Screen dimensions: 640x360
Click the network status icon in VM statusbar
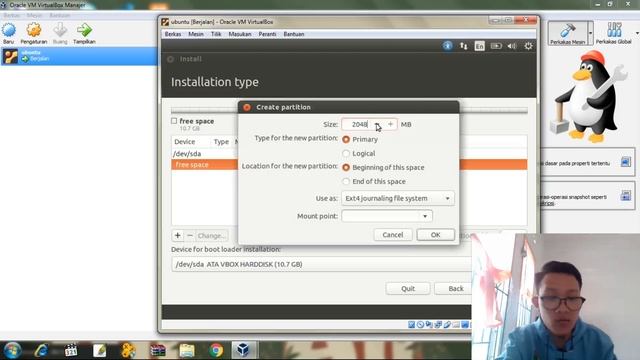pyautogui.click(x=438, y=325)
